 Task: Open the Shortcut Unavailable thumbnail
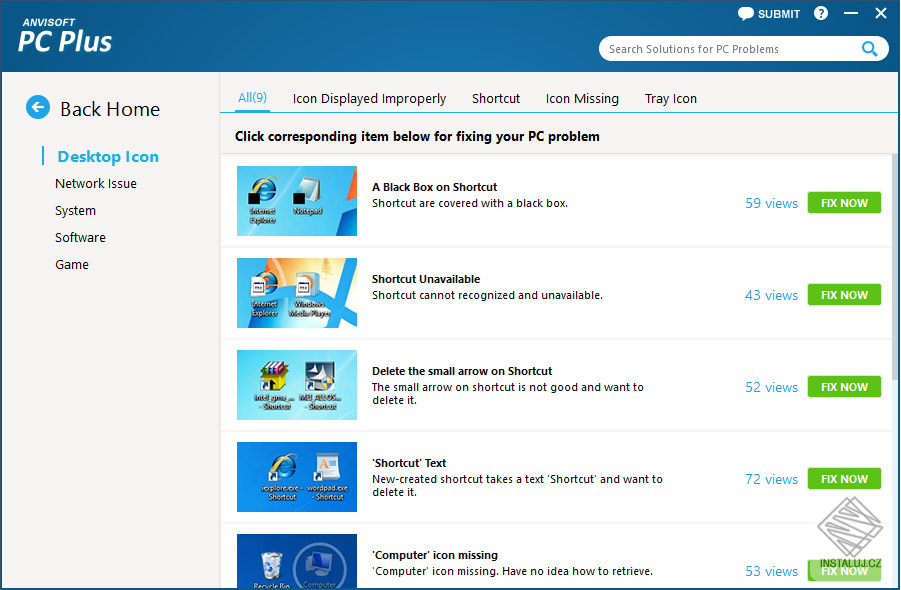(x=297, y=293)
